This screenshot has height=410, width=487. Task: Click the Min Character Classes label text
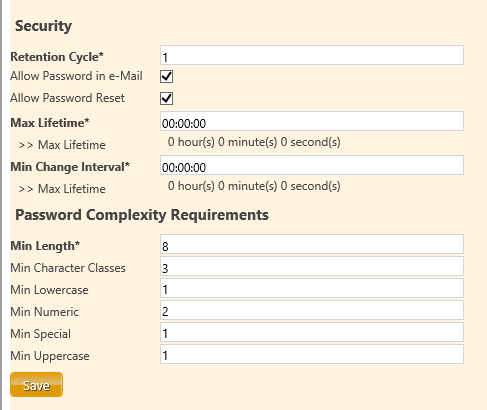pos(68,268)
